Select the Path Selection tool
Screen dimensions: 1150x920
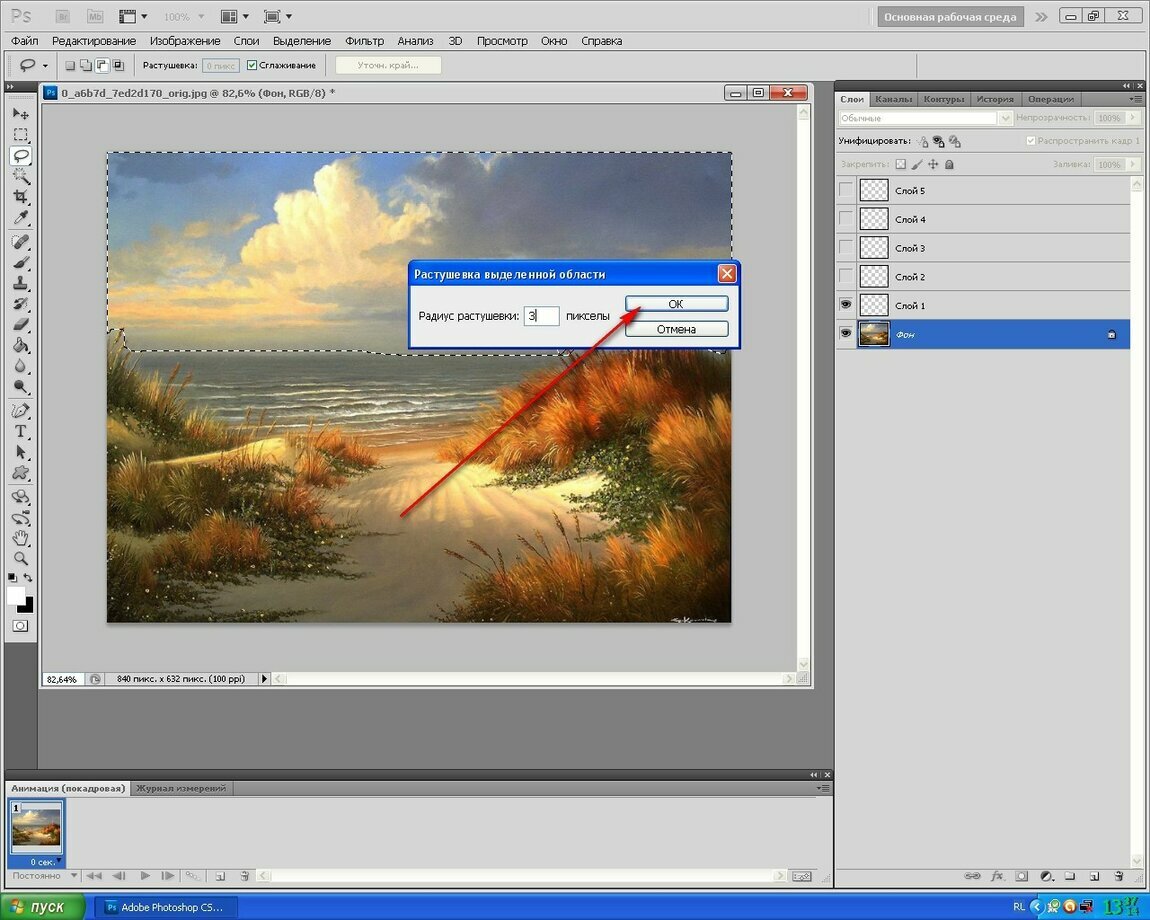[21, 452]
